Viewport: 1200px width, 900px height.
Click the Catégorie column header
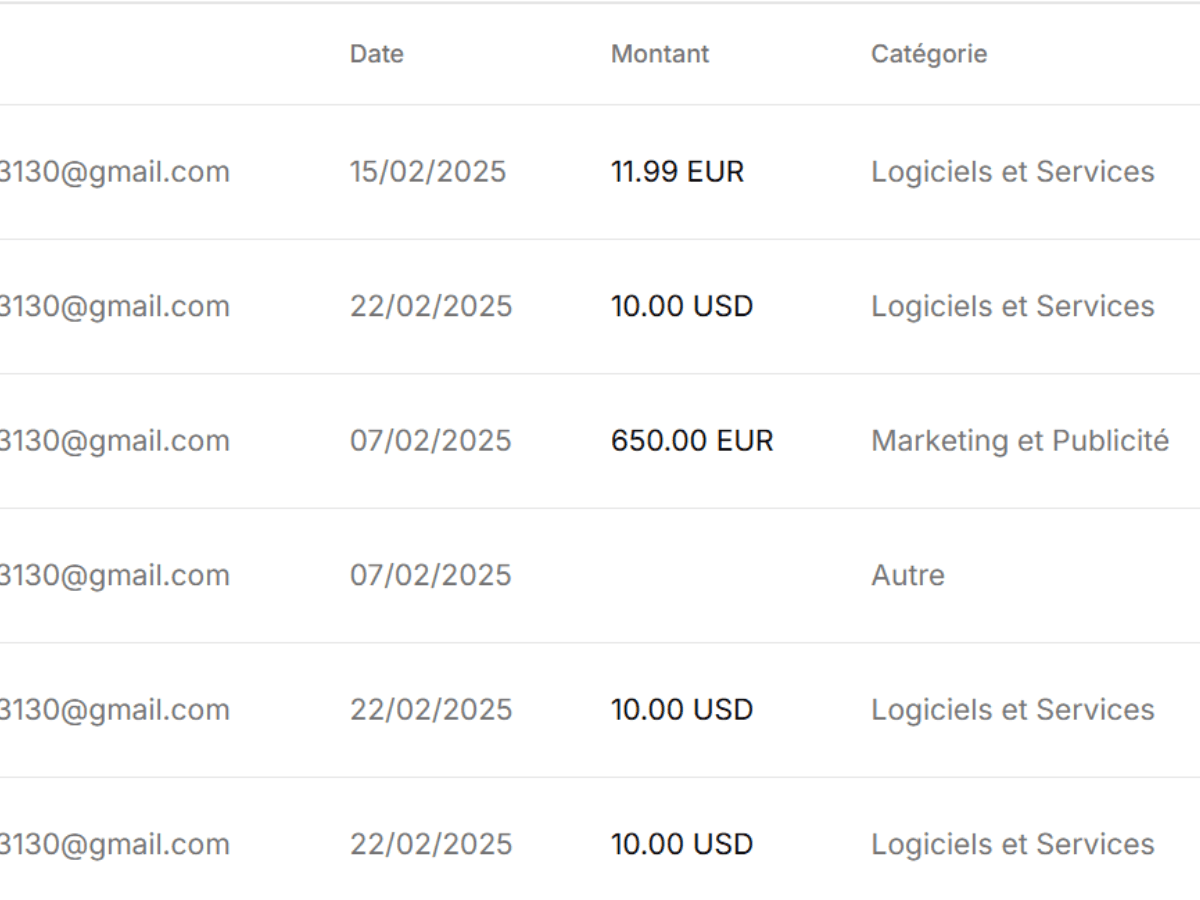(x=929, y=54)
